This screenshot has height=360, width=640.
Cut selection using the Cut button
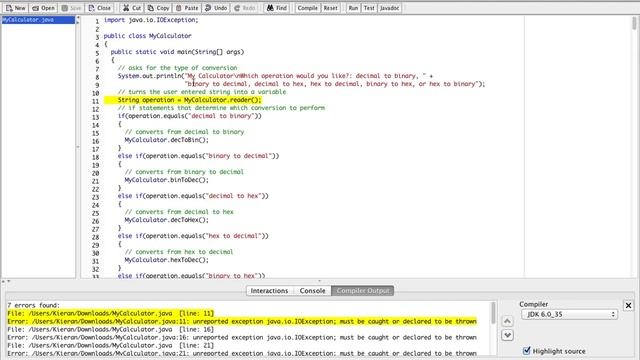click(x=132, y=8)
